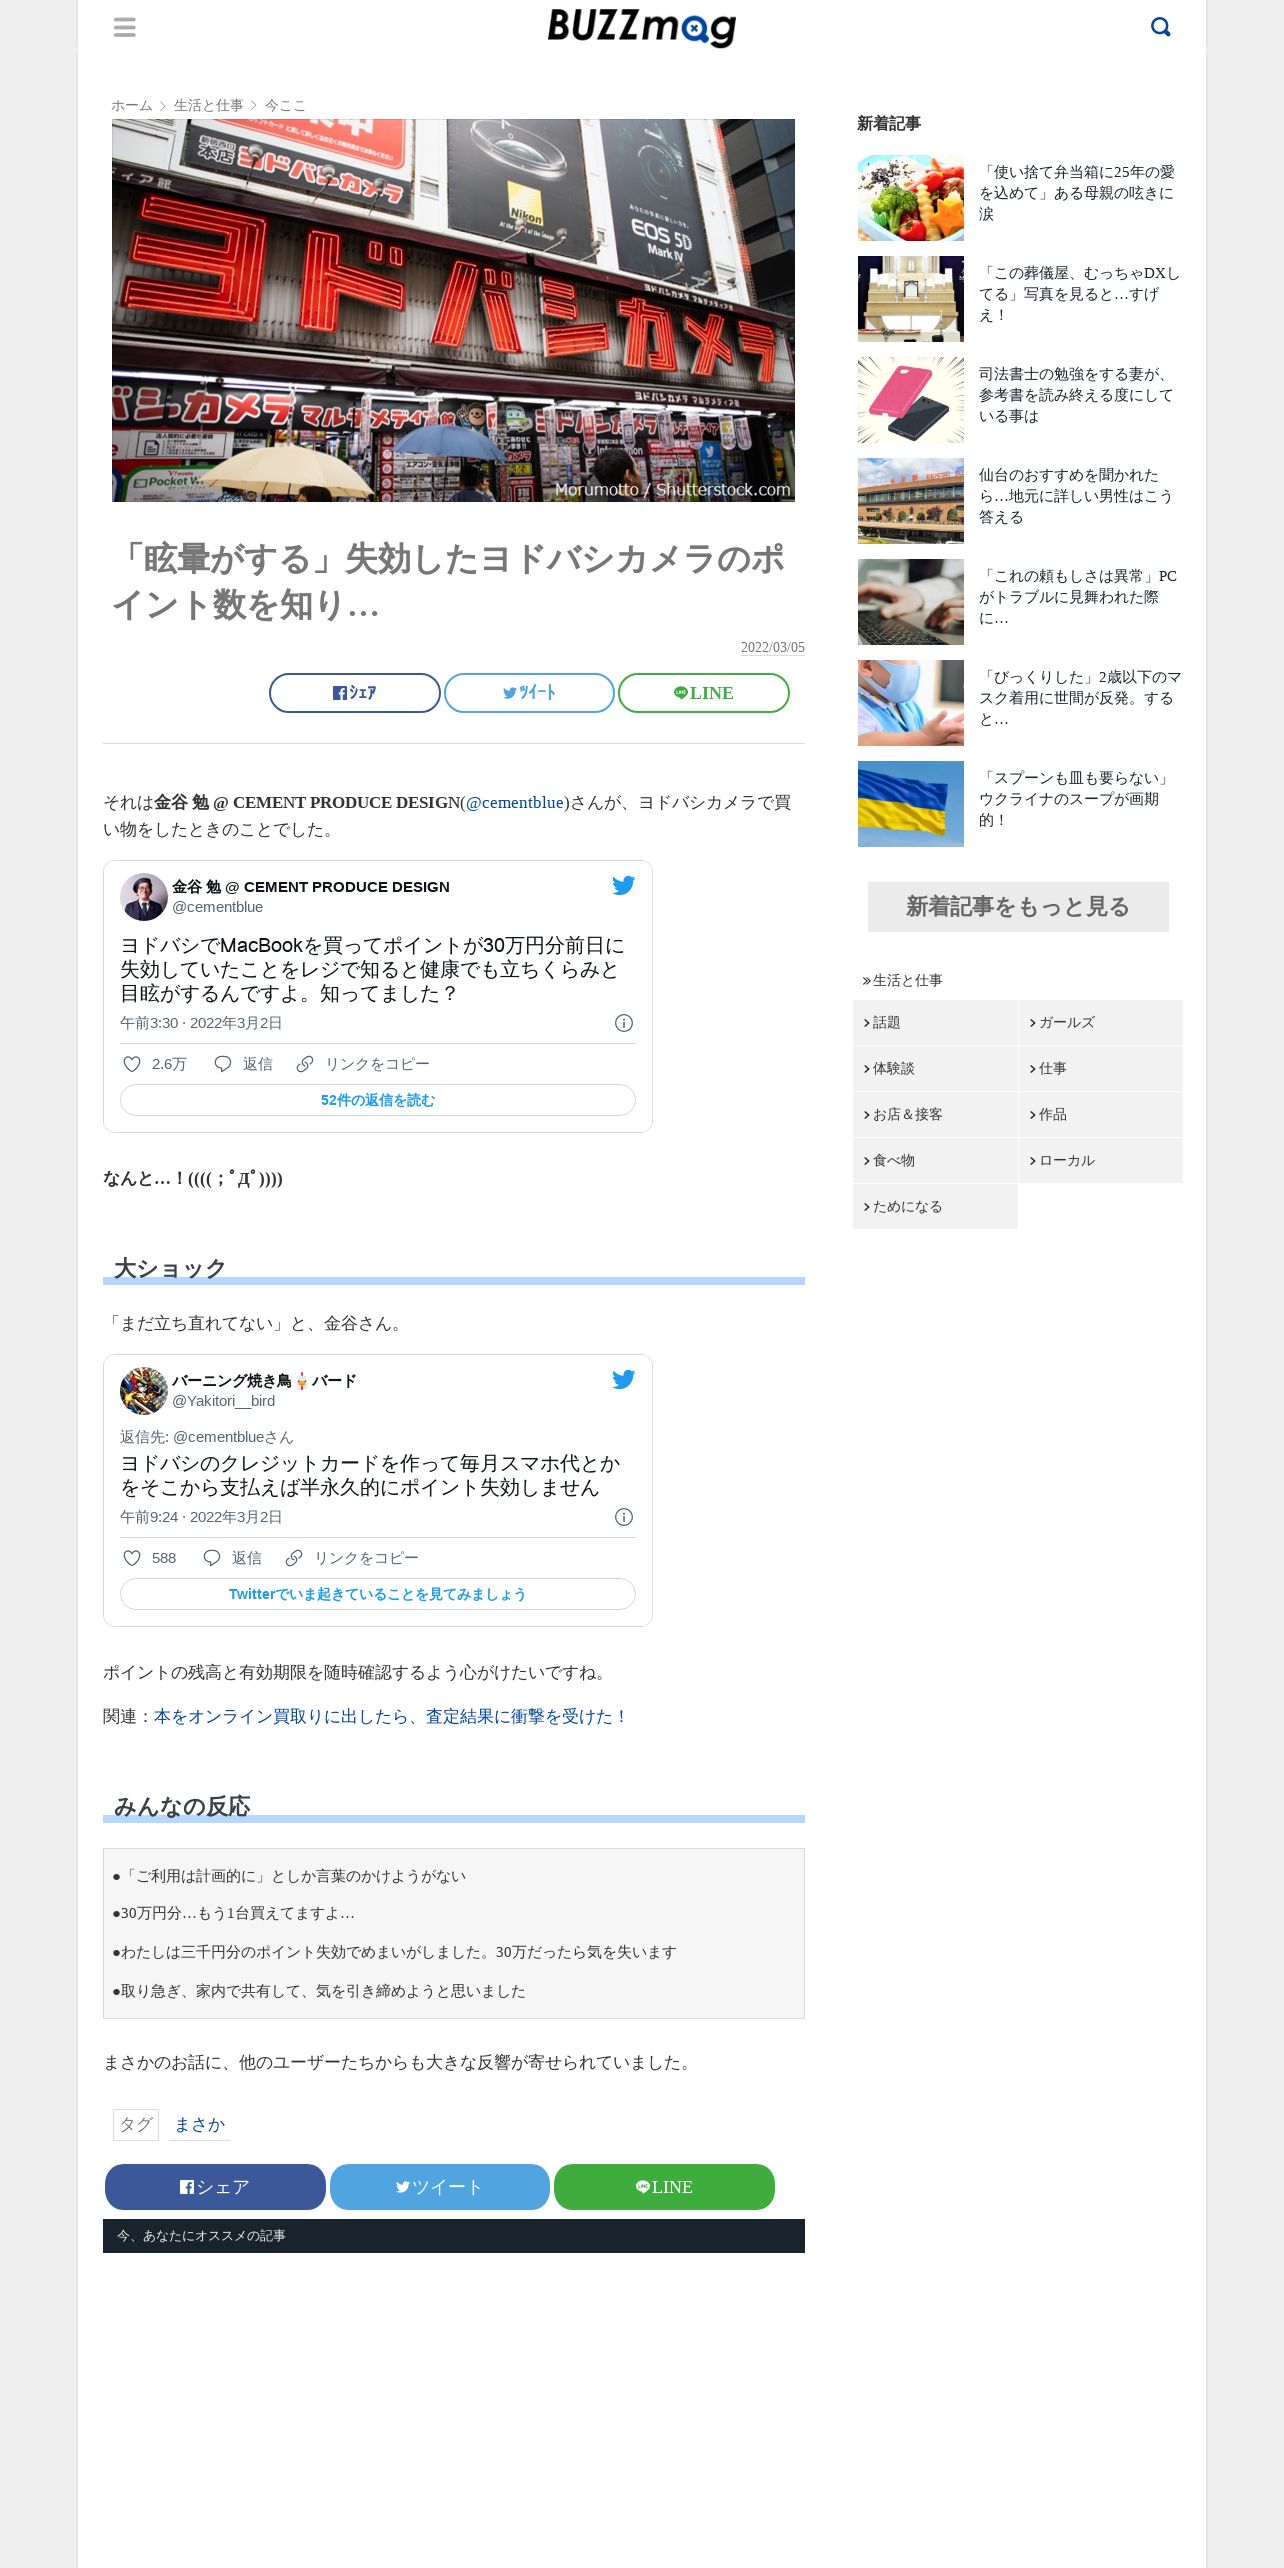Open article 使い捨て弁当箱に25年の愛を込めて
Viewport: 1284px width, 2568px height.
click(x=1078, y=193)
